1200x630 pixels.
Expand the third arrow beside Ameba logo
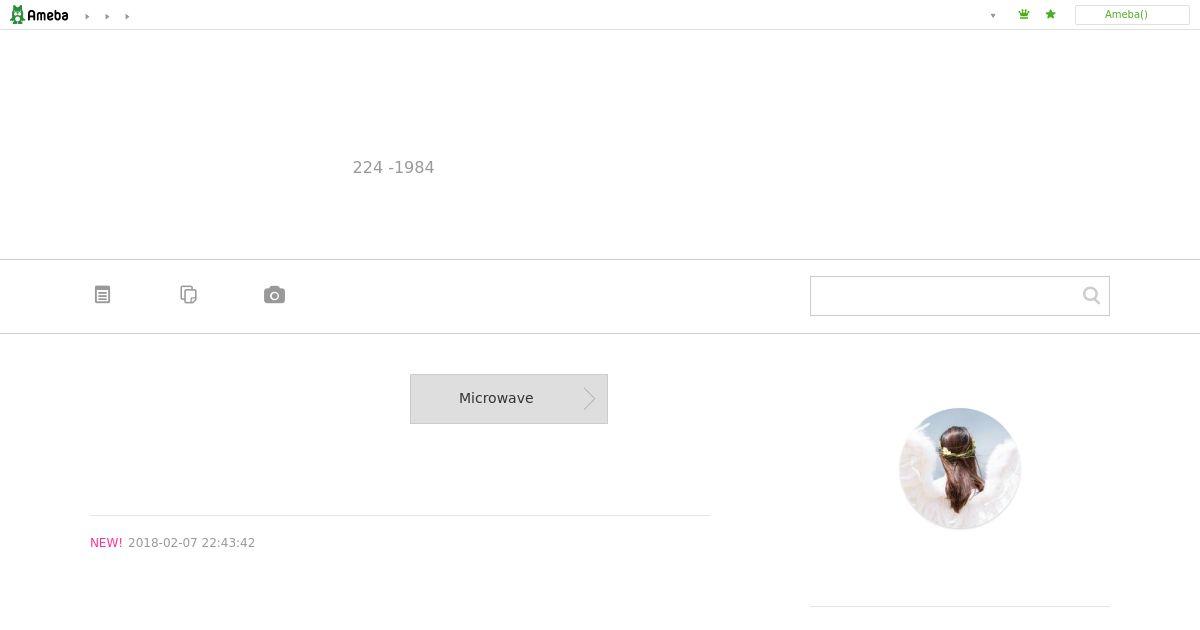(x=127, y=16)
